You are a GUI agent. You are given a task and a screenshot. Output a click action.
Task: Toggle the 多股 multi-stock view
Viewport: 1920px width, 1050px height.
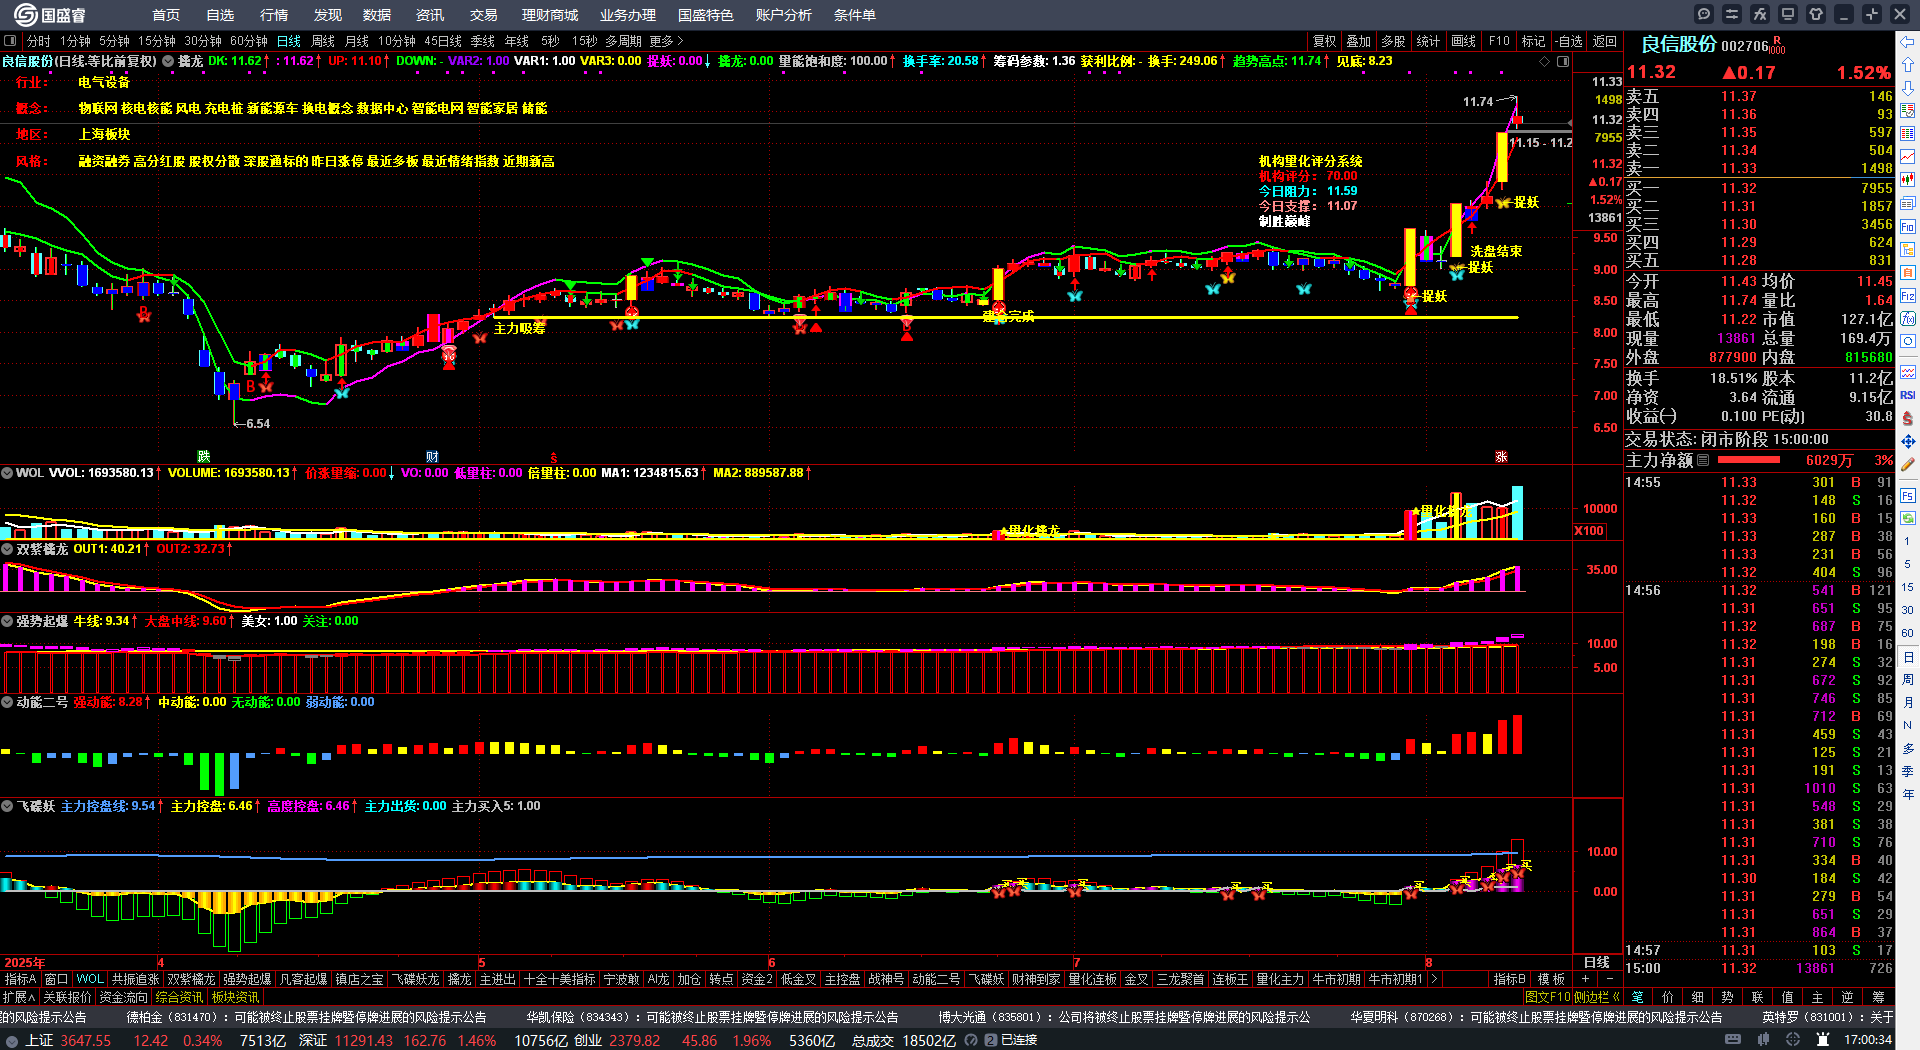click(x=1393, y=41)
